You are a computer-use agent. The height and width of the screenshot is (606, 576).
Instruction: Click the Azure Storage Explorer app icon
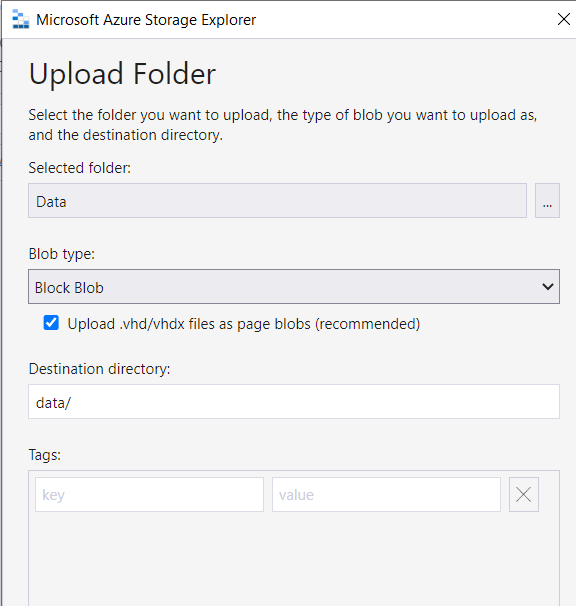pyautogui.click(x=20, y=19)
